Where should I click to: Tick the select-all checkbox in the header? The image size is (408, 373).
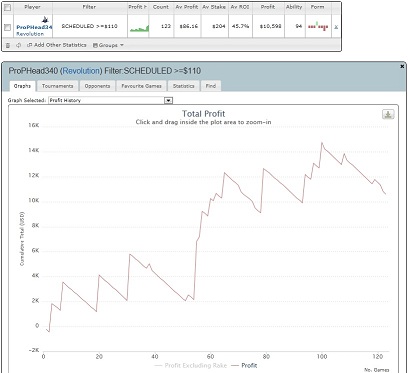pyautogui.click(x=7, y=7)
